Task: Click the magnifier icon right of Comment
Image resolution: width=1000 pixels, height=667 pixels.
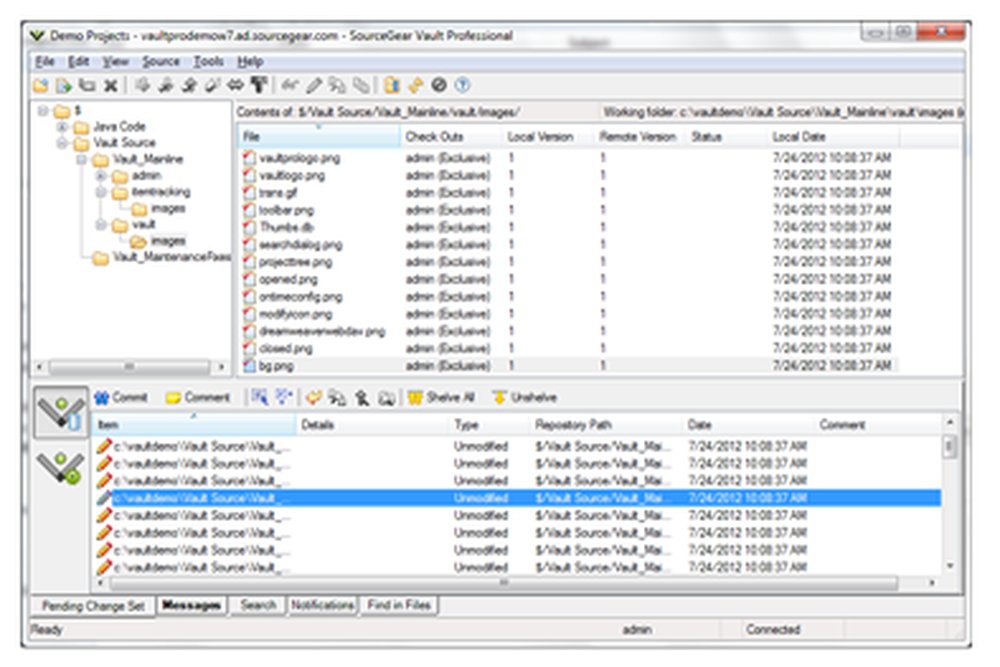Action: (259, 397)
